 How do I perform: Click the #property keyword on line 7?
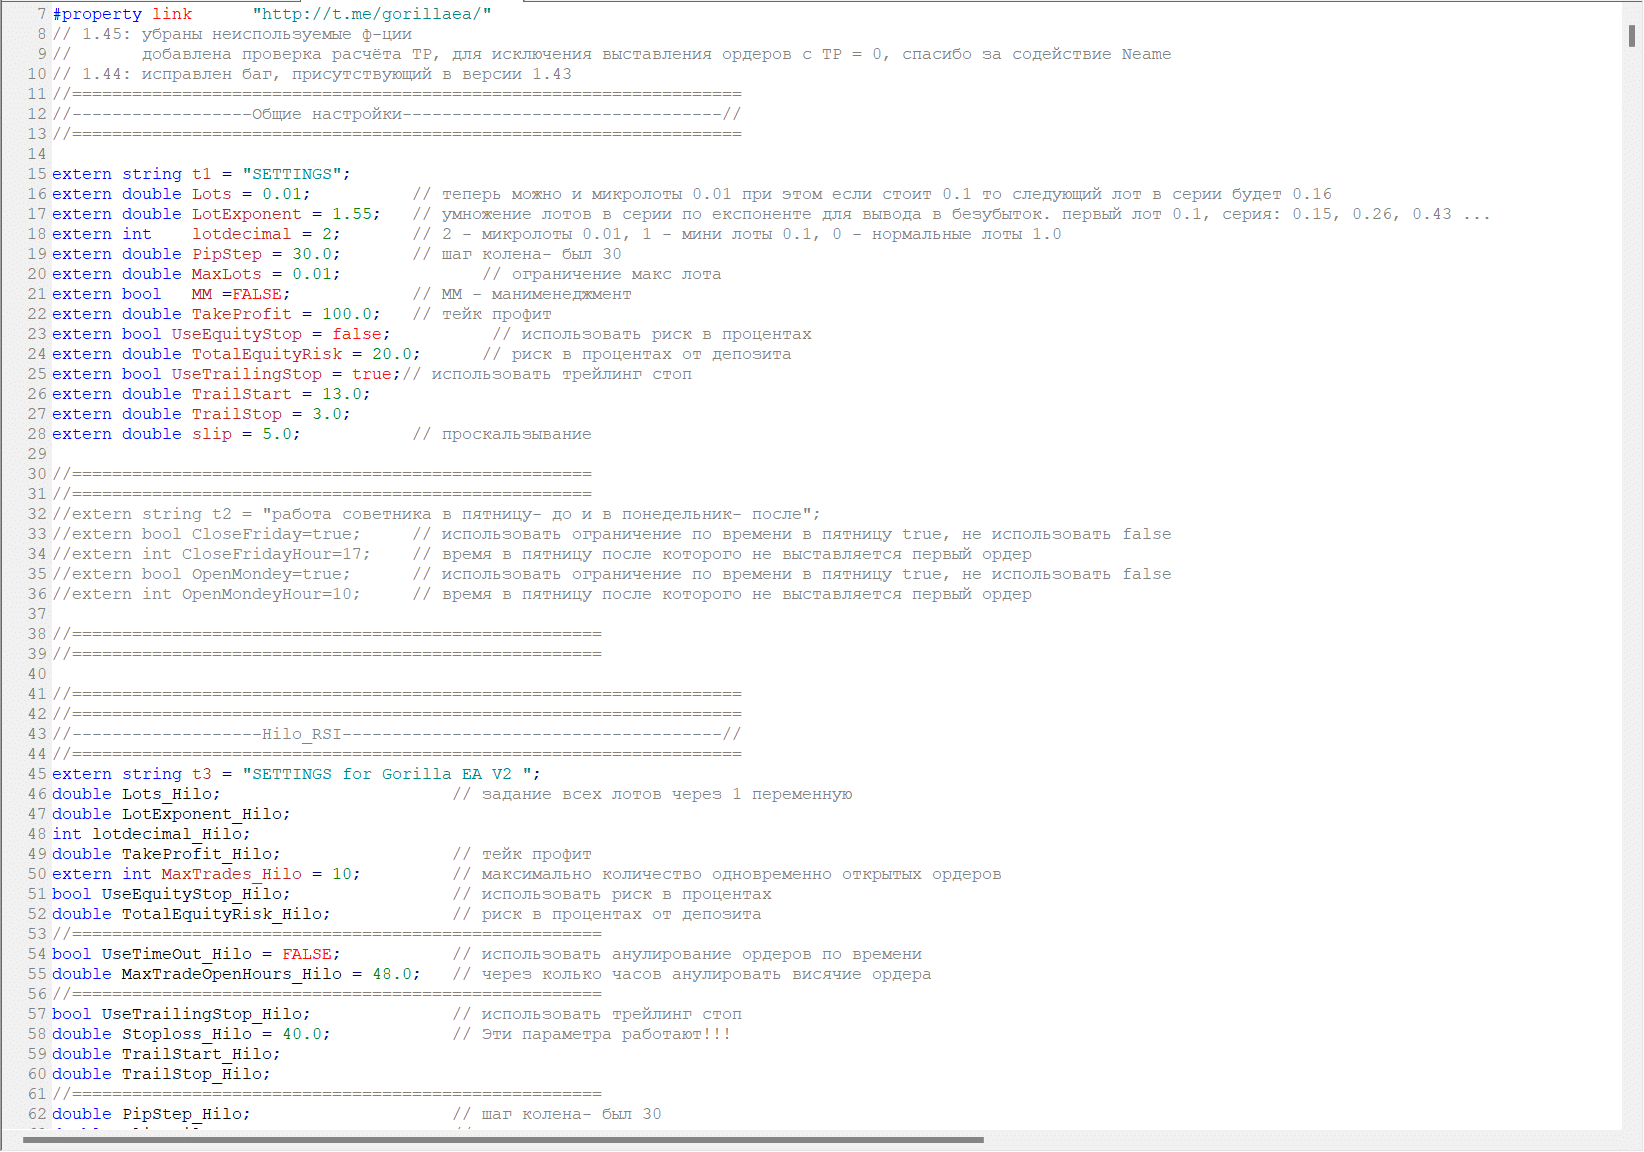click(97, 14)
